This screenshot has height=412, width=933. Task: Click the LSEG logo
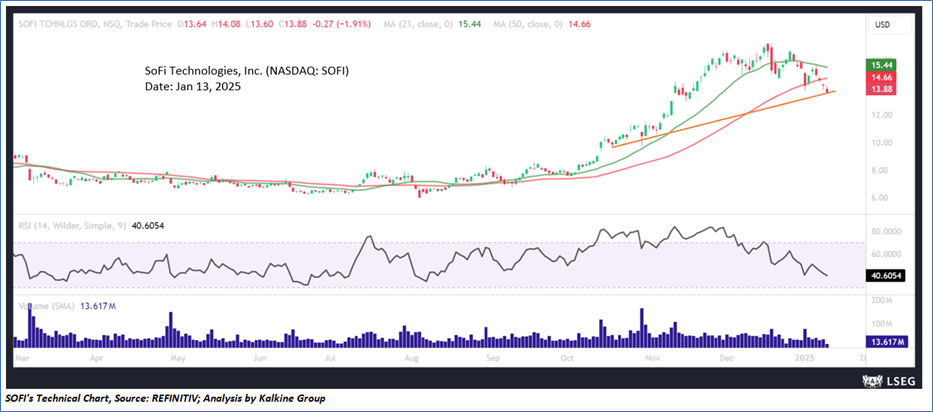point(888,381)
